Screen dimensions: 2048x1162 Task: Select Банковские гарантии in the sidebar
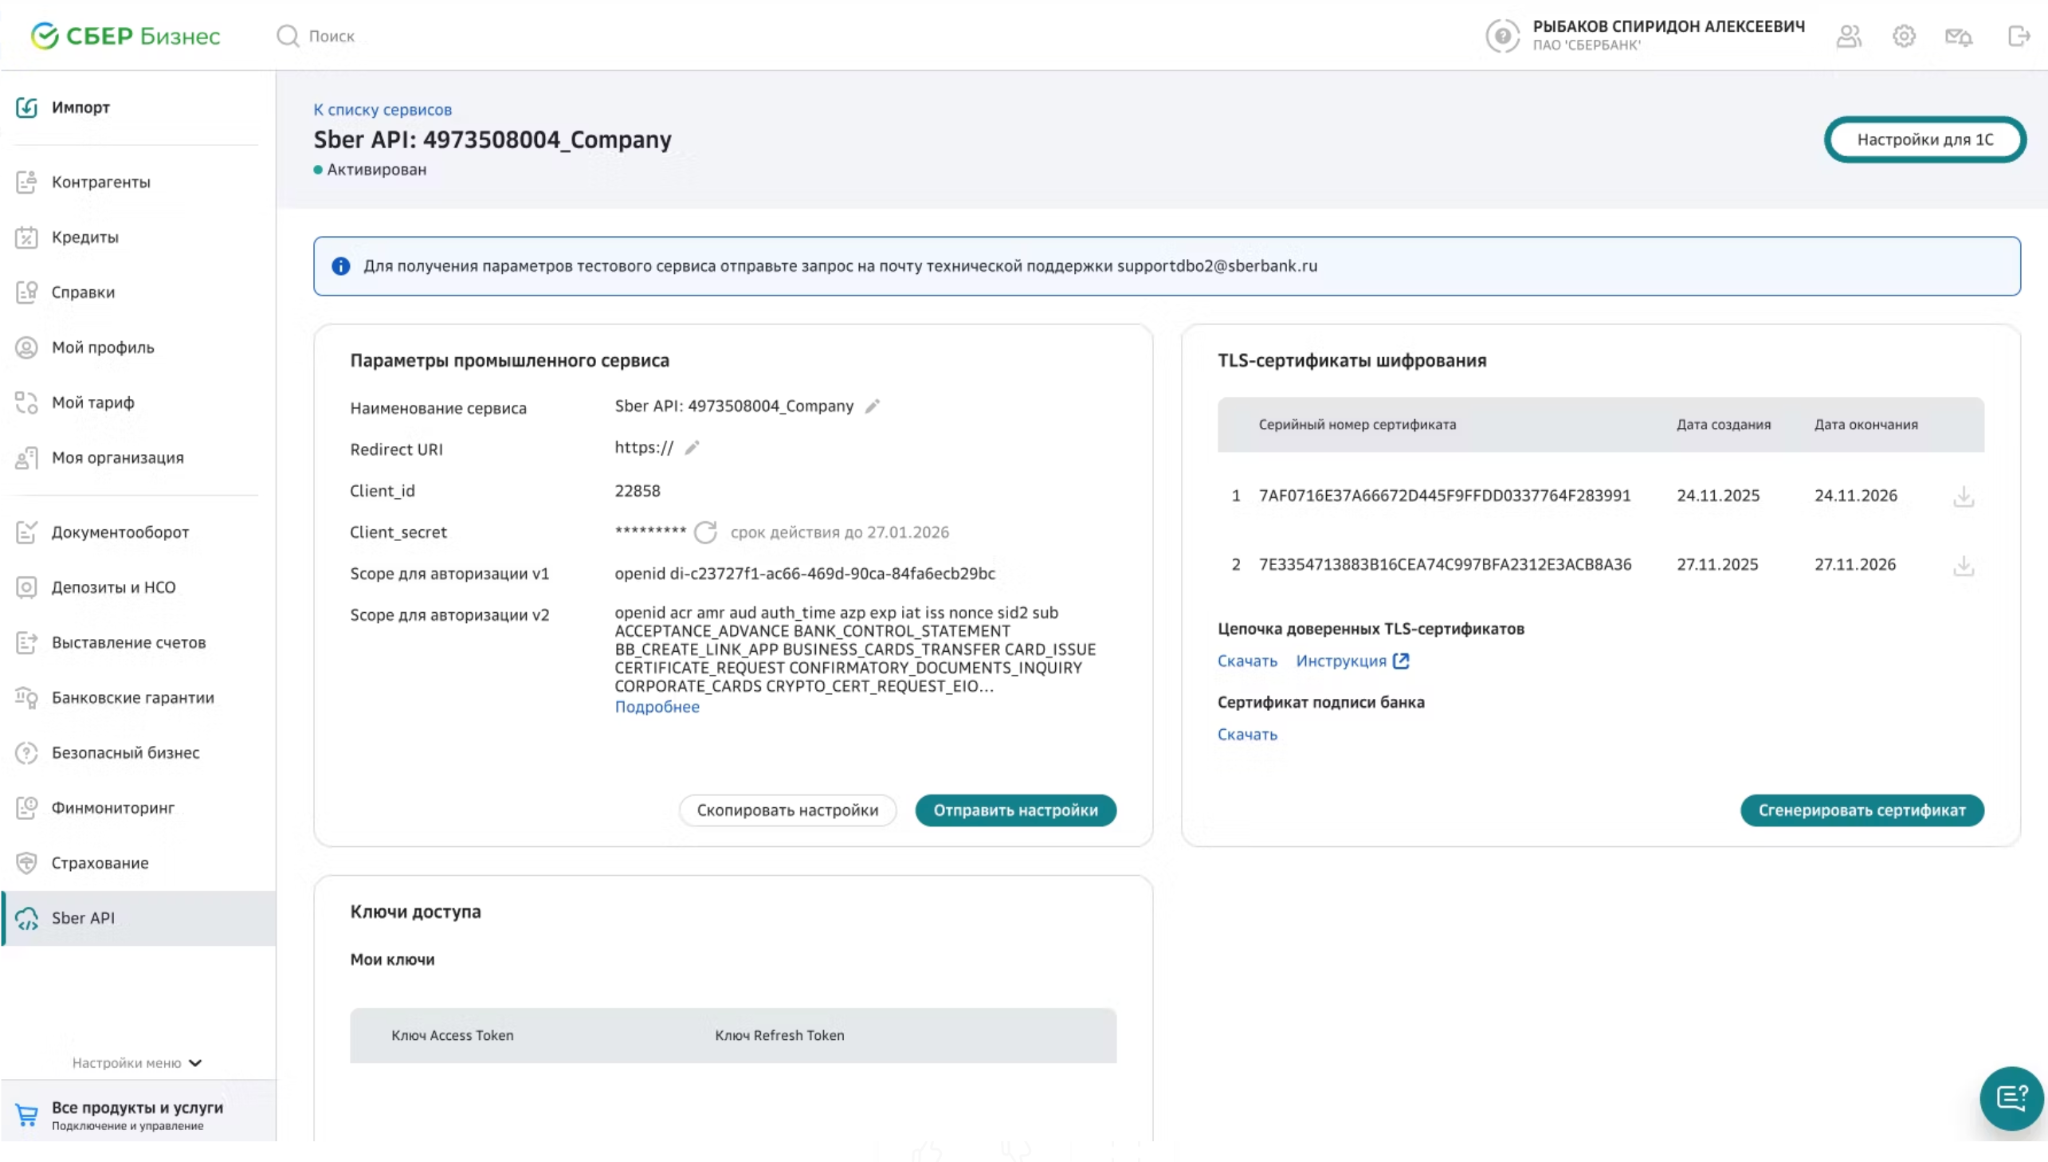coord(132,697)
